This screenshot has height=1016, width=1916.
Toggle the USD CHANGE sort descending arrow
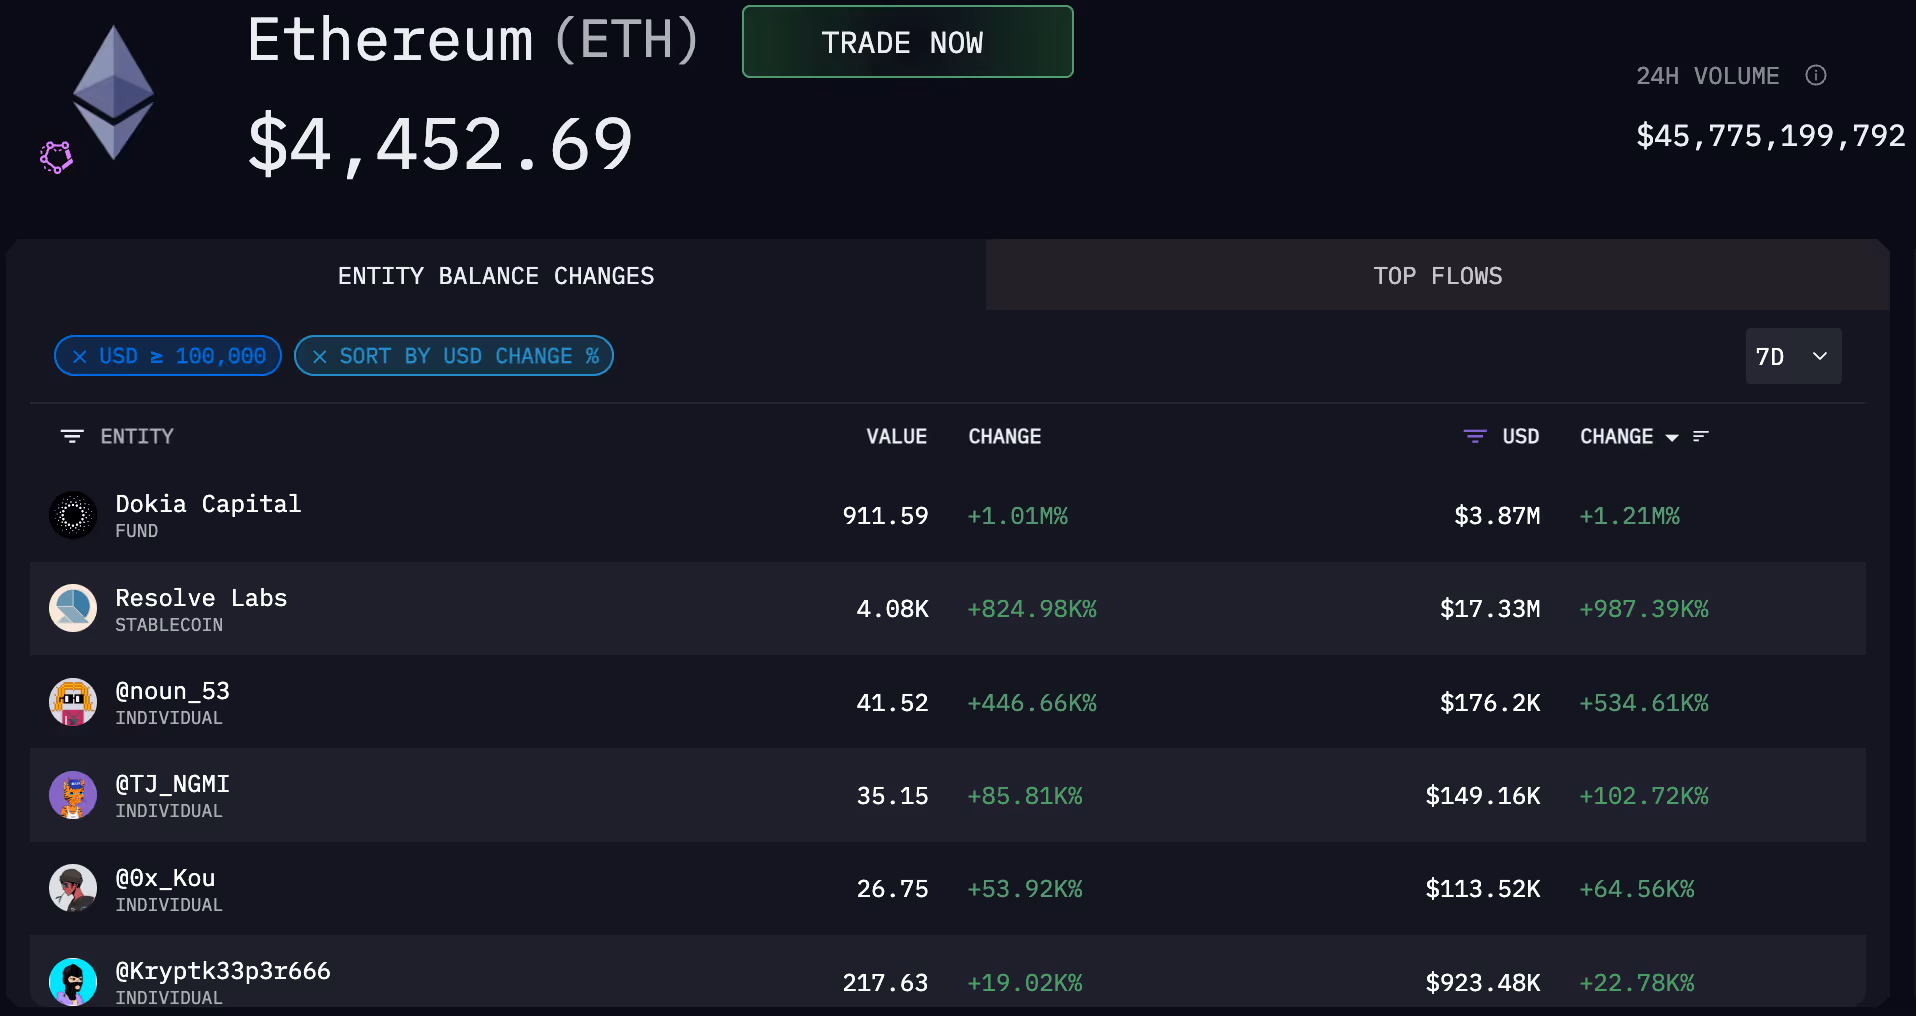coord(1672,437)
